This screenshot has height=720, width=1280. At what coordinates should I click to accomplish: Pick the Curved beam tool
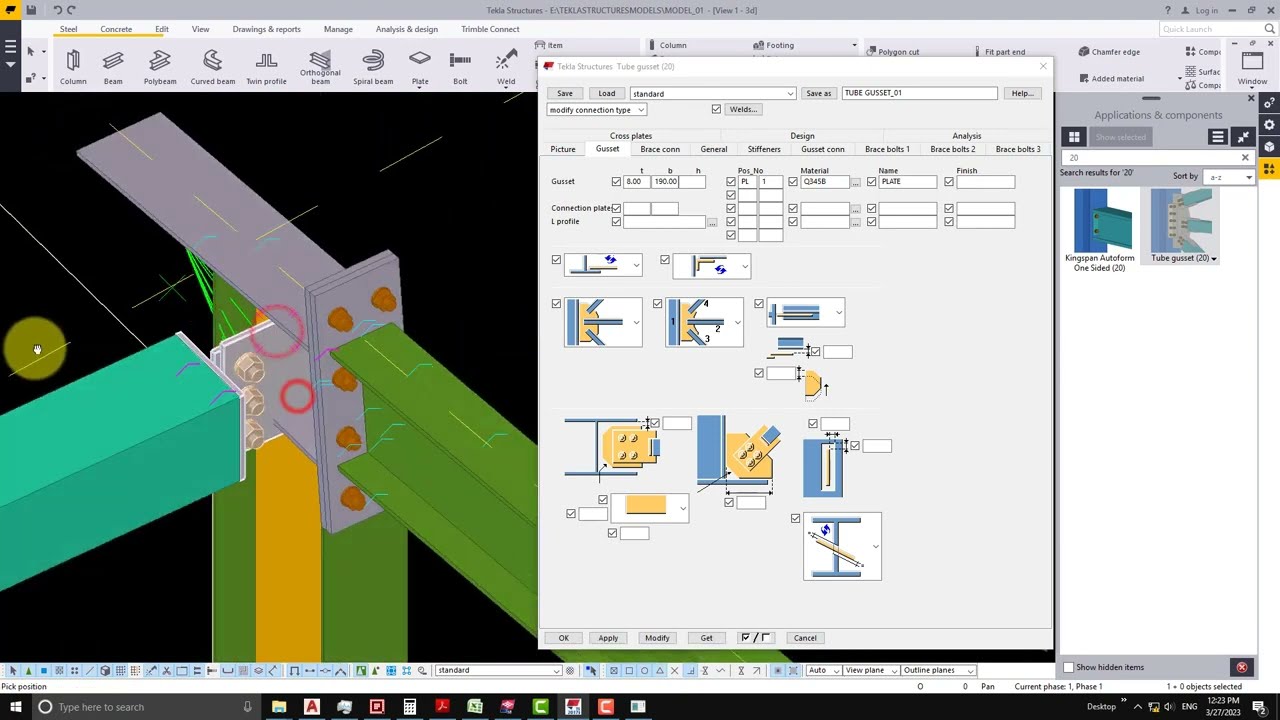(x=212, y=67)
